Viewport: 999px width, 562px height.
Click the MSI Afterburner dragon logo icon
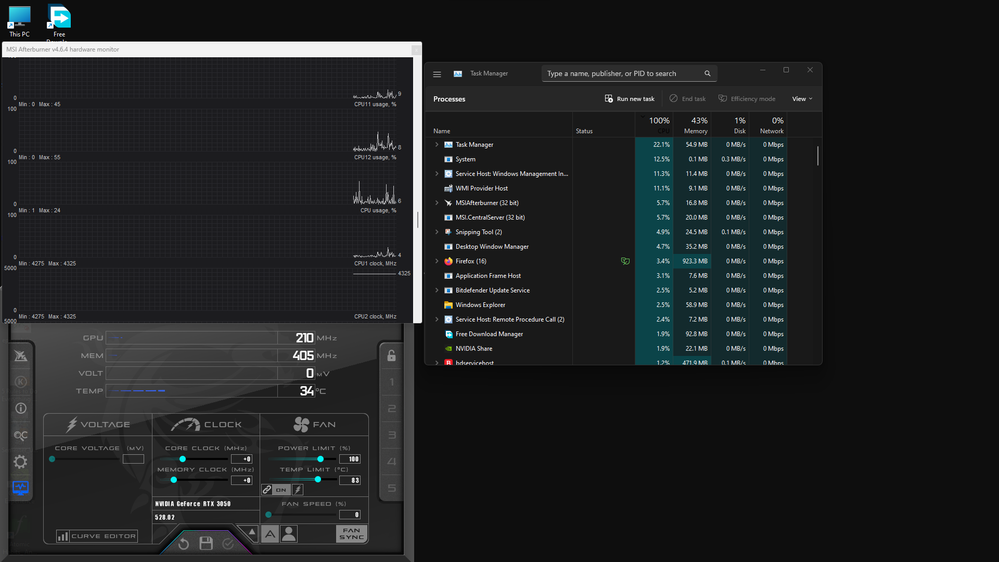point(20,356)
